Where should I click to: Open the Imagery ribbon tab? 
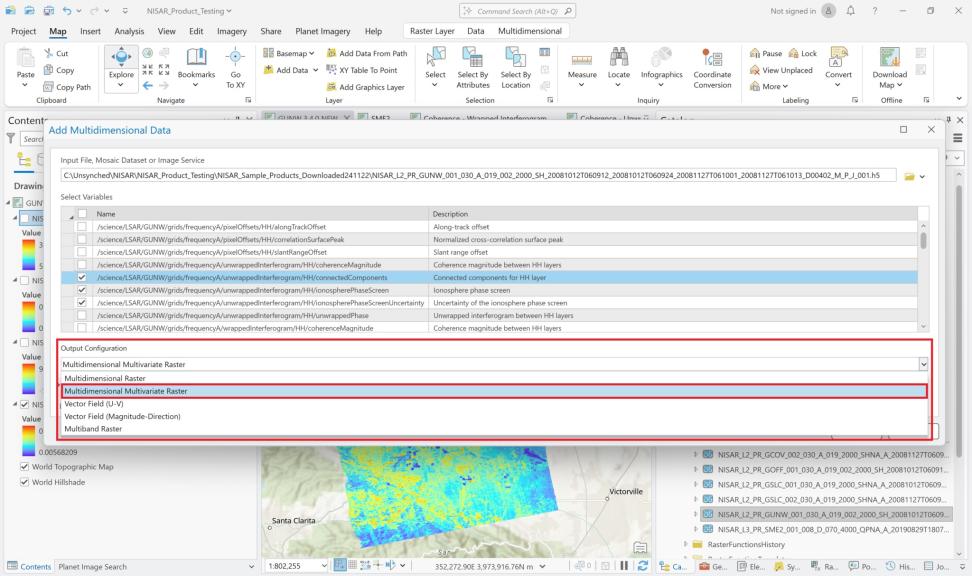[232, 31]
